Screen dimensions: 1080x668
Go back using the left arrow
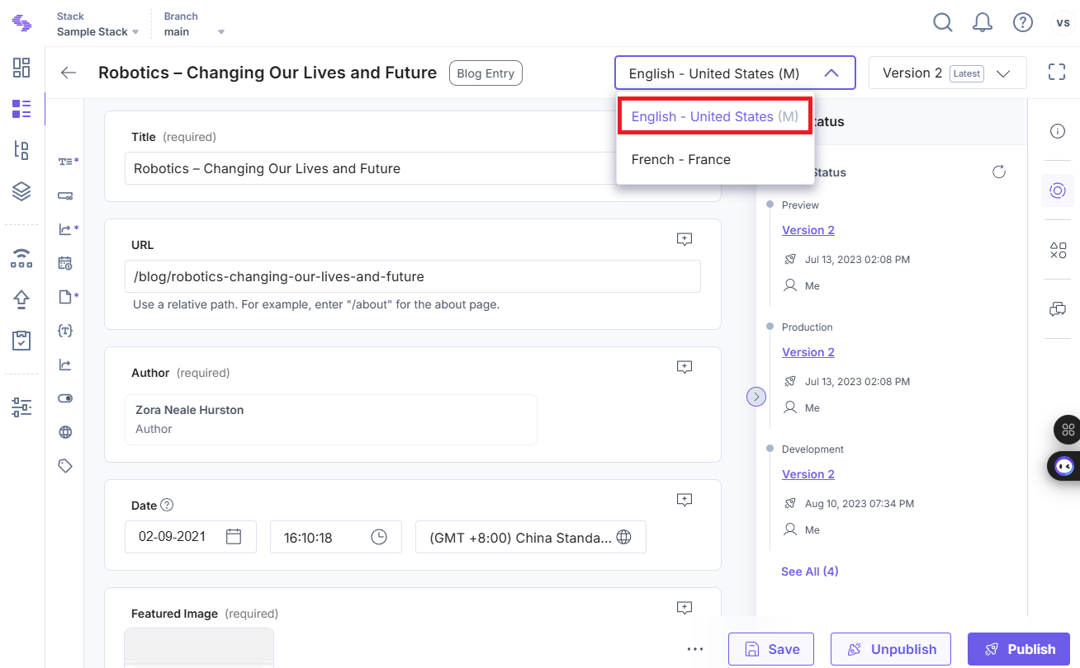click(x=68, y=73)
